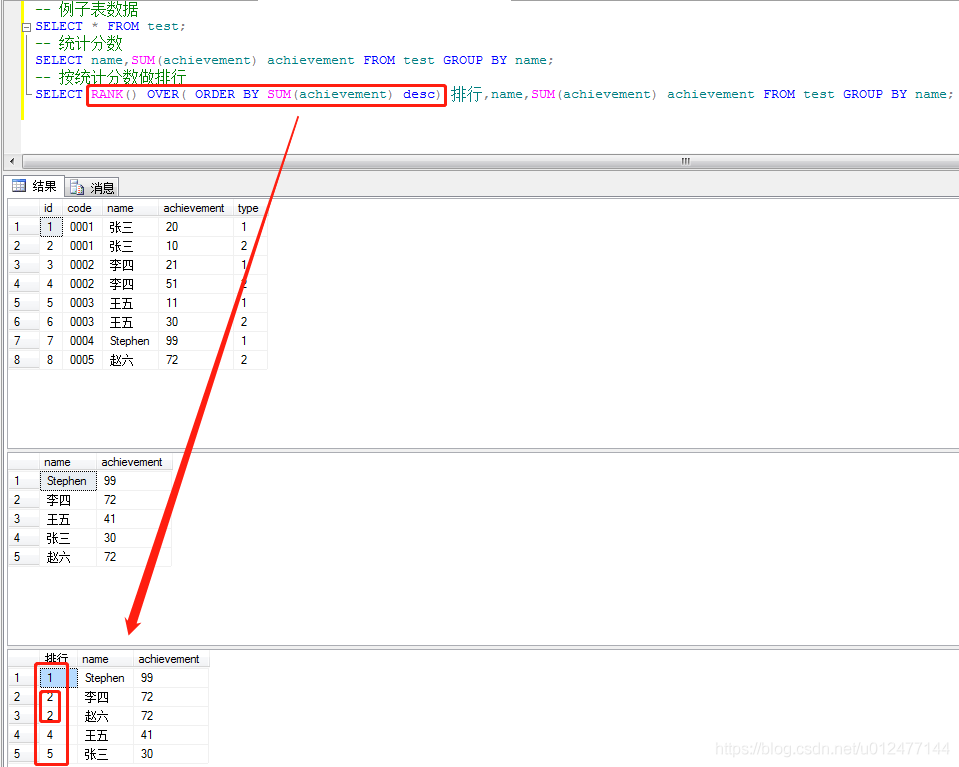This screenshot has width=959, height=767.
Task: Select the name column header in bottom grid
Action: coord(95,659)
